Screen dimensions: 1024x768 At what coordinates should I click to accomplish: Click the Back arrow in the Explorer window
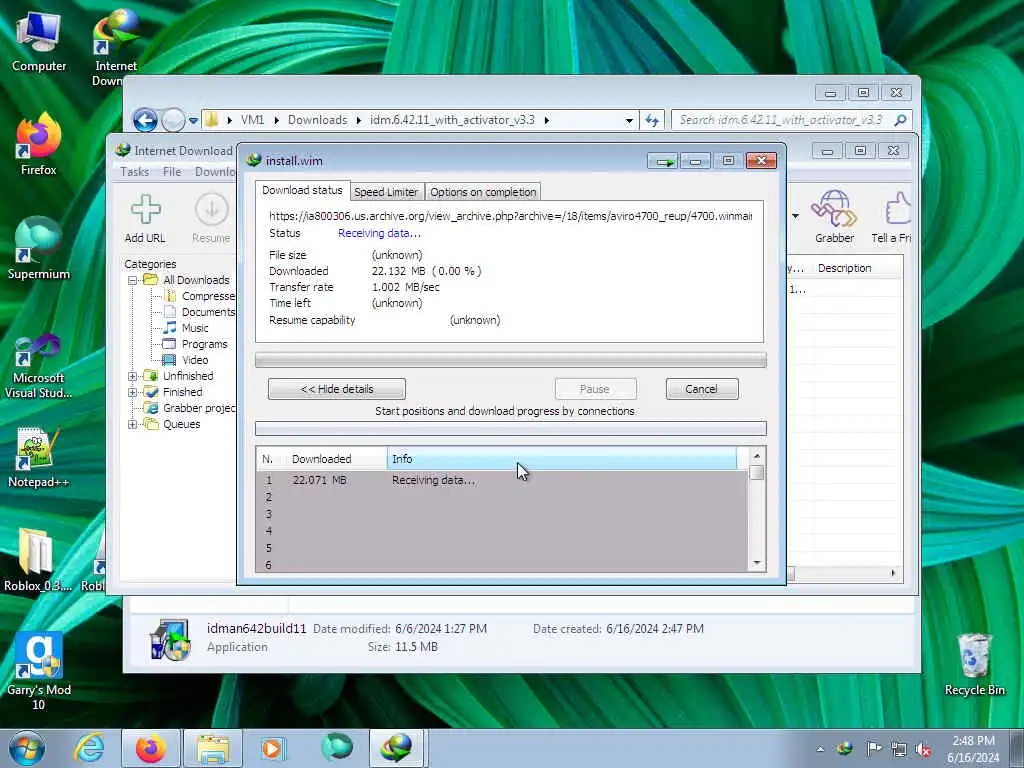point(145,120)
